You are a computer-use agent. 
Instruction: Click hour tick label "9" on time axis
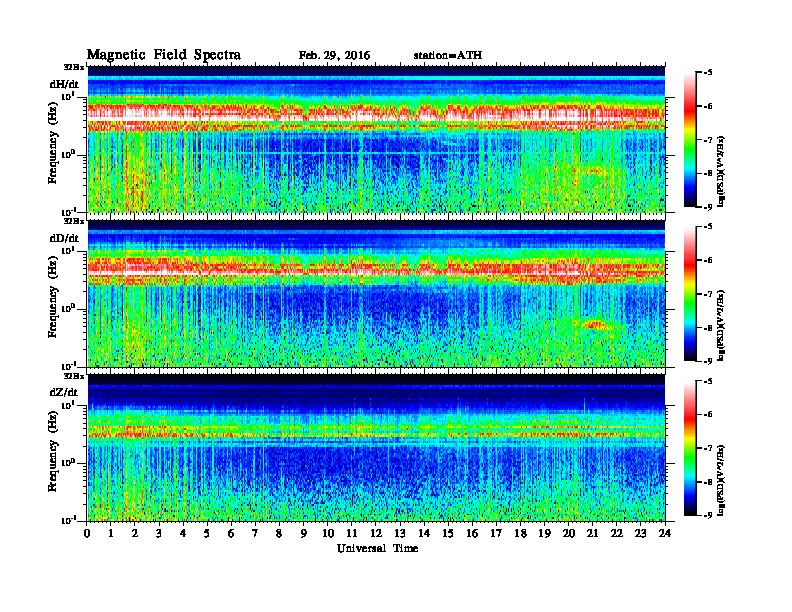click(304, 534)
